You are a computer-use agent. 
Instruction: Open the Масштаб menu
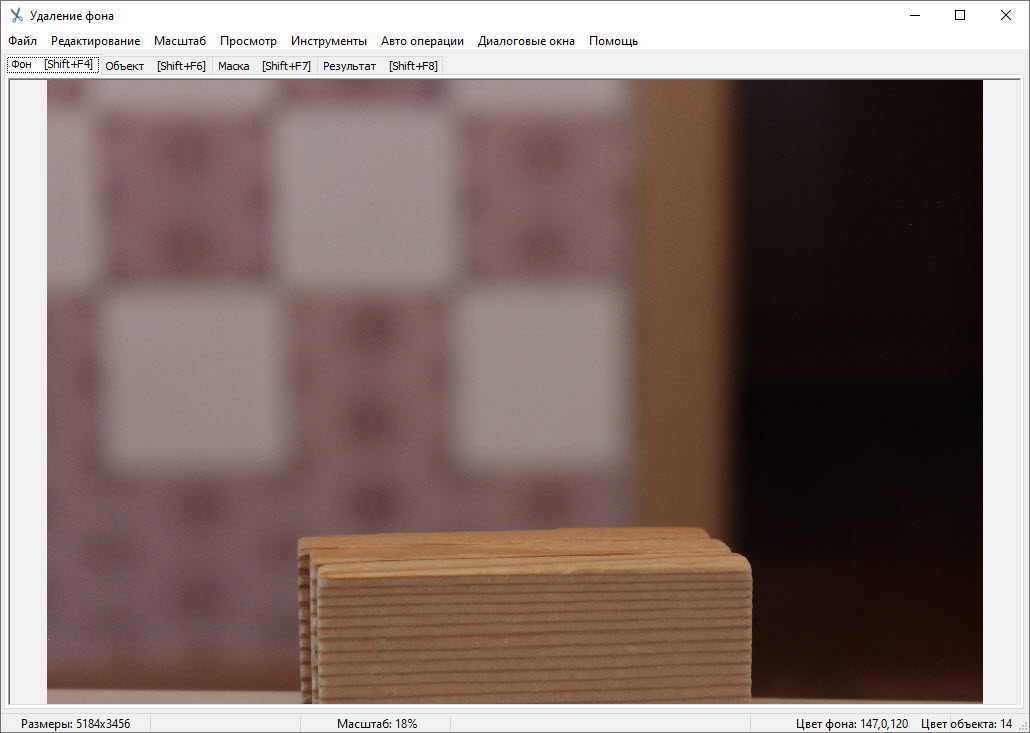coord(180,41)
